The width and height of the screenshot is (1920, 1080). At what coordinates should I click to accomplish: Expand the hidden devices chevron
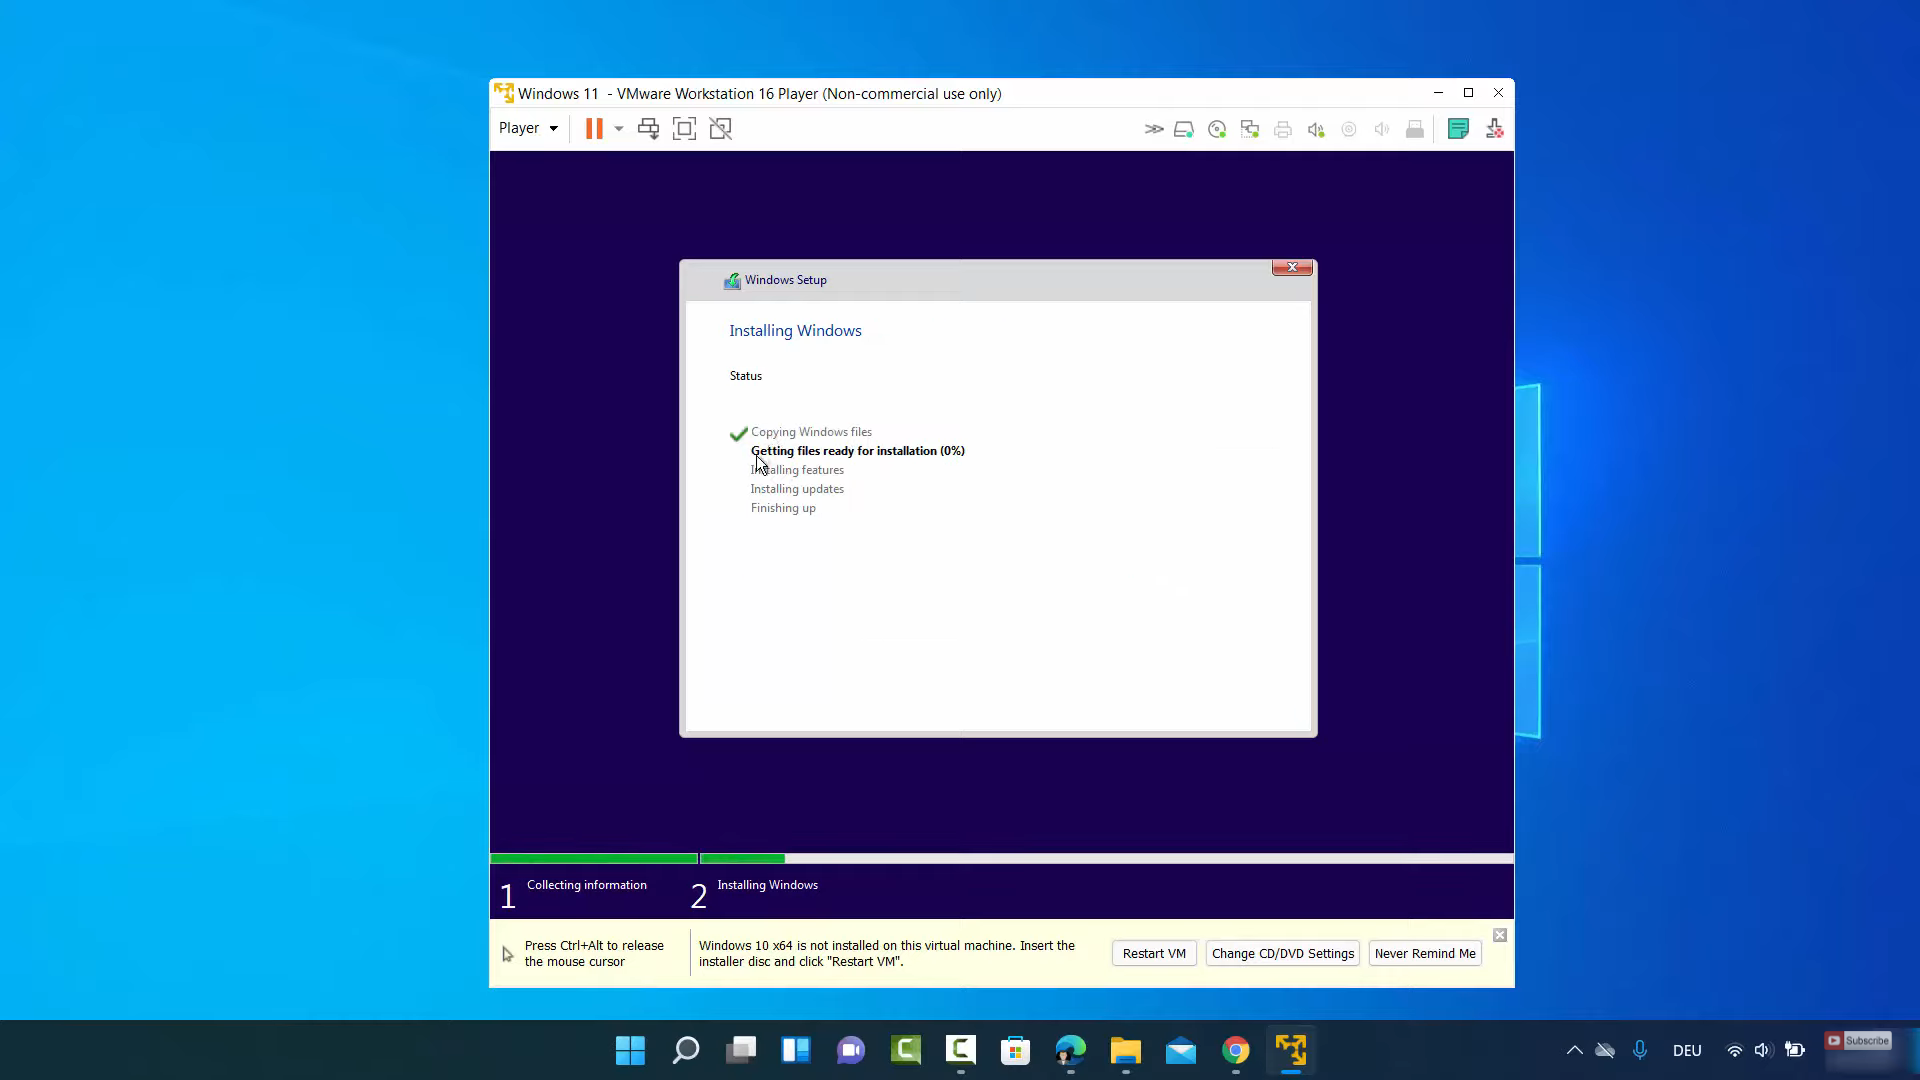pyautogui.click(x=1153, y=129)
